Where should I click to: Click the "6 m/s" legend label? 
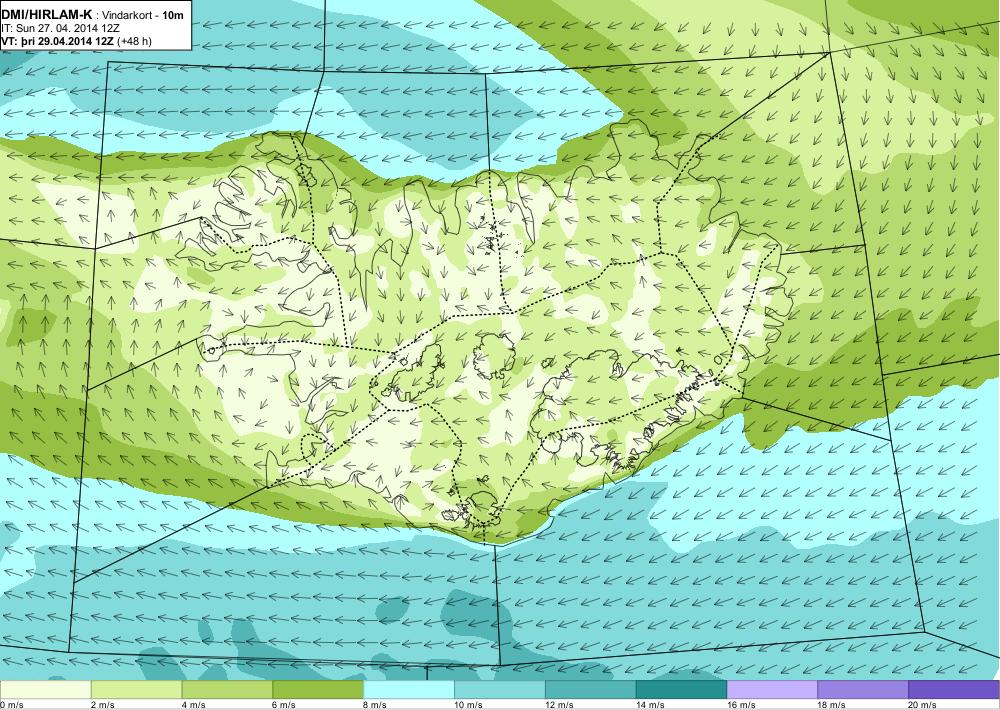pos(284,705)
